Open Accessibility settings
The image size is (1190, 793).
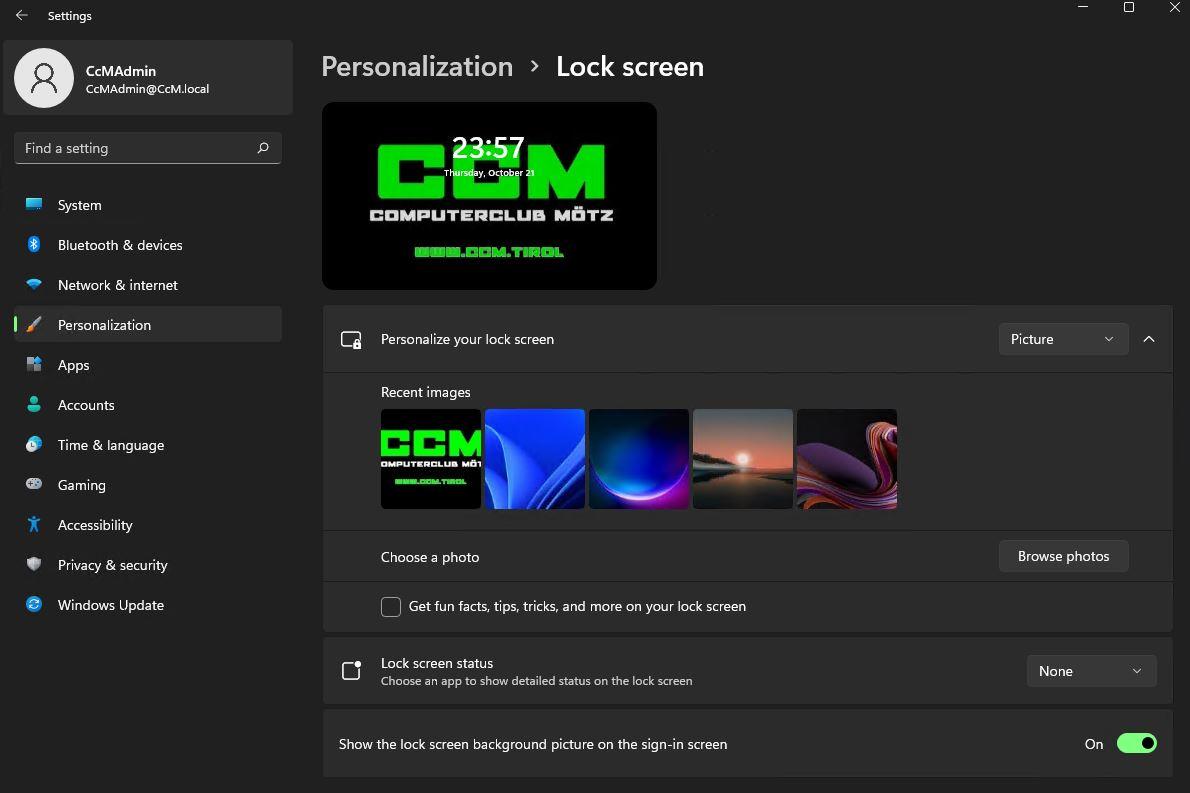click(148, 525)
